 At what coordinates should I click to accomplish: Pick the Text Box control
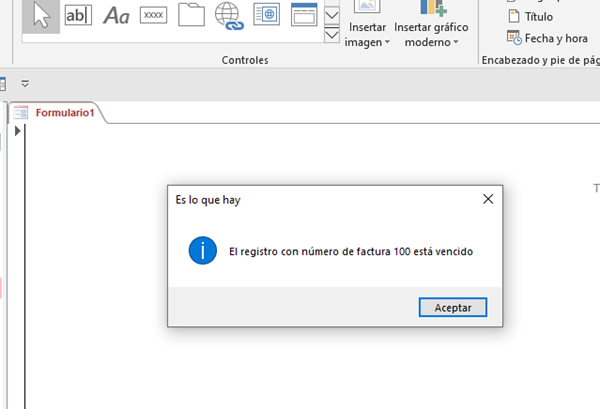78,16
